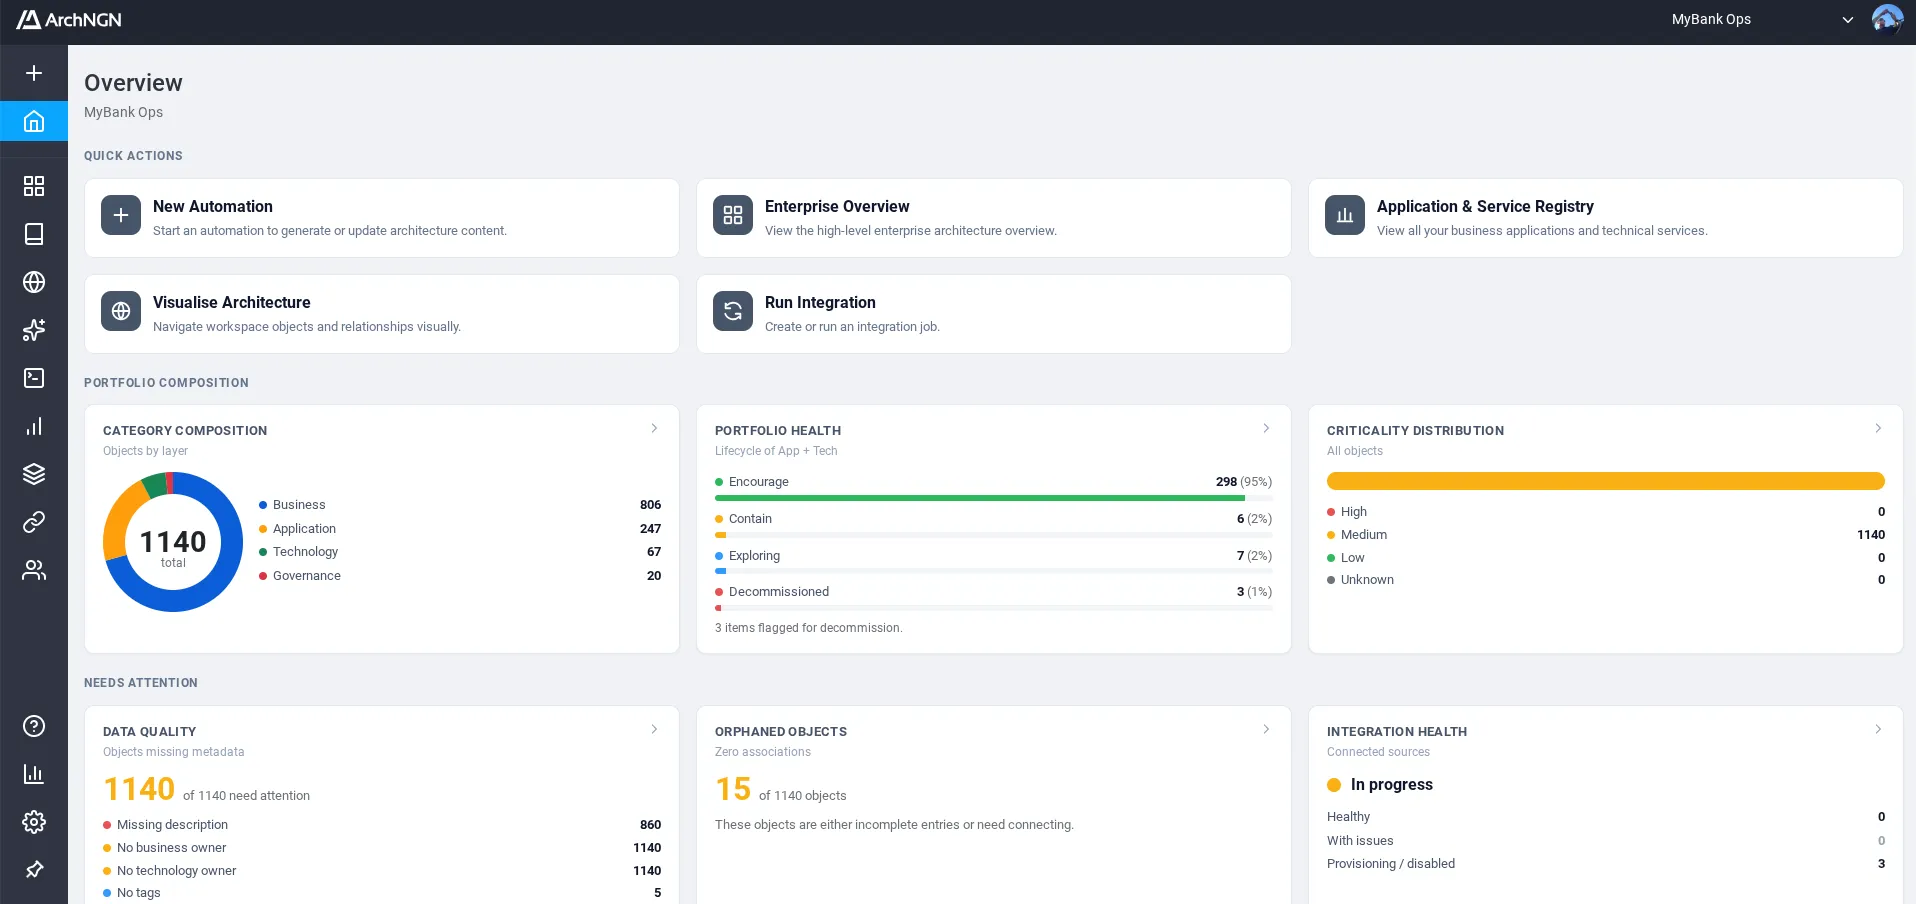Click the Exploring lifecycle row
This screenshot has height=904, width=1916.
[x=994, y=556]
